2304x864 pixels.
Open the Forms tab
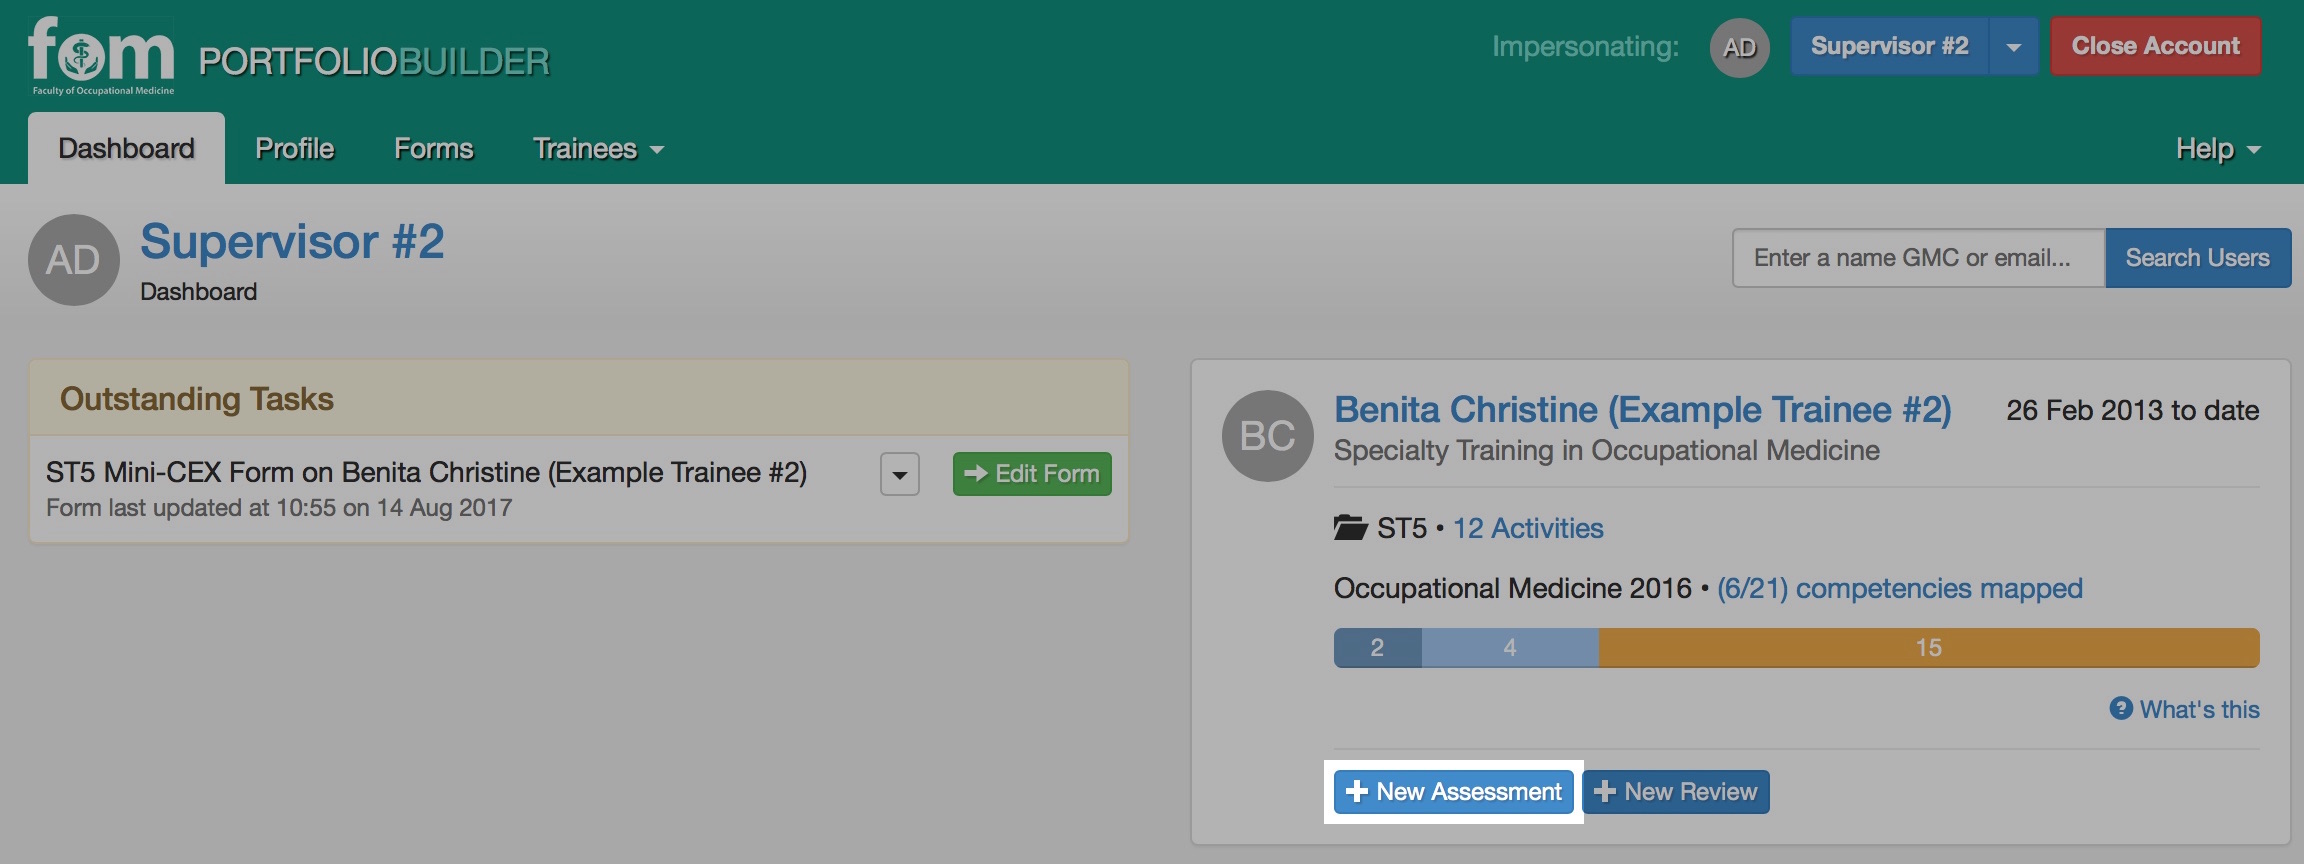click(x=434, y=149)
